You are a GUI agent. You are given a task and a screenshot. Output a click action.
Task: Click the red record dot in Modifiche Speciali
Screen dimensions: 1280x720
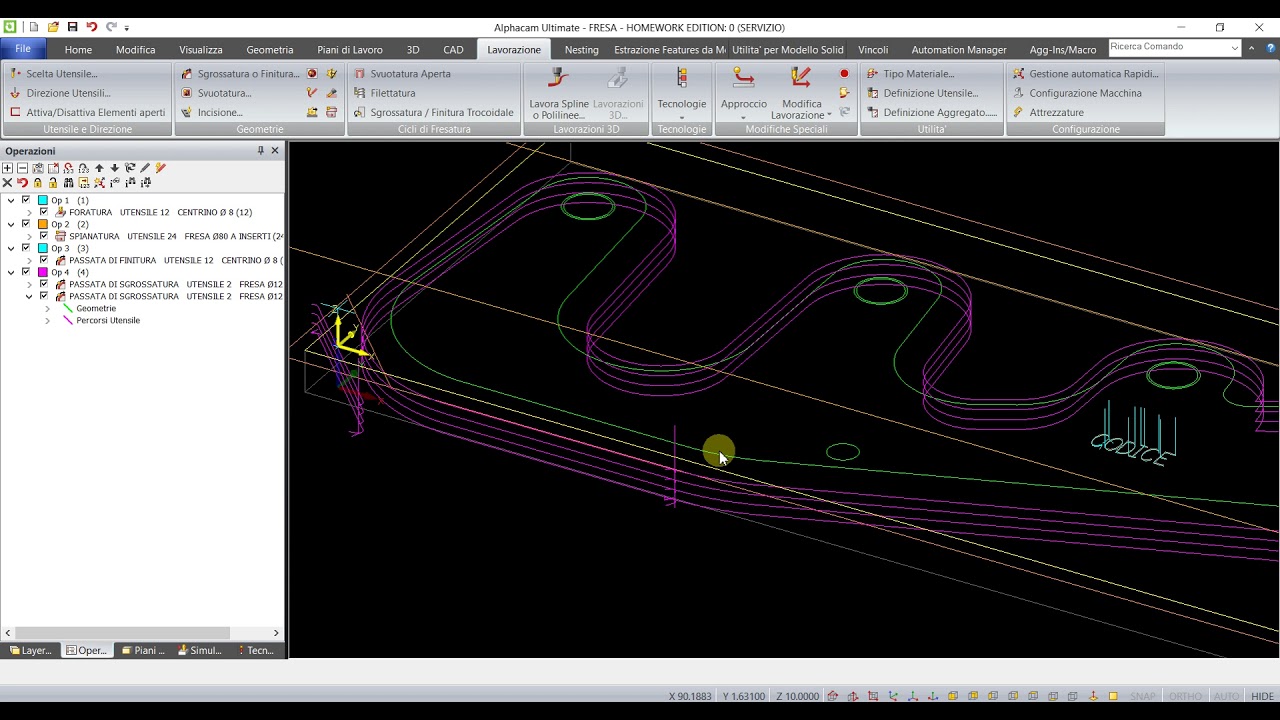844,74
